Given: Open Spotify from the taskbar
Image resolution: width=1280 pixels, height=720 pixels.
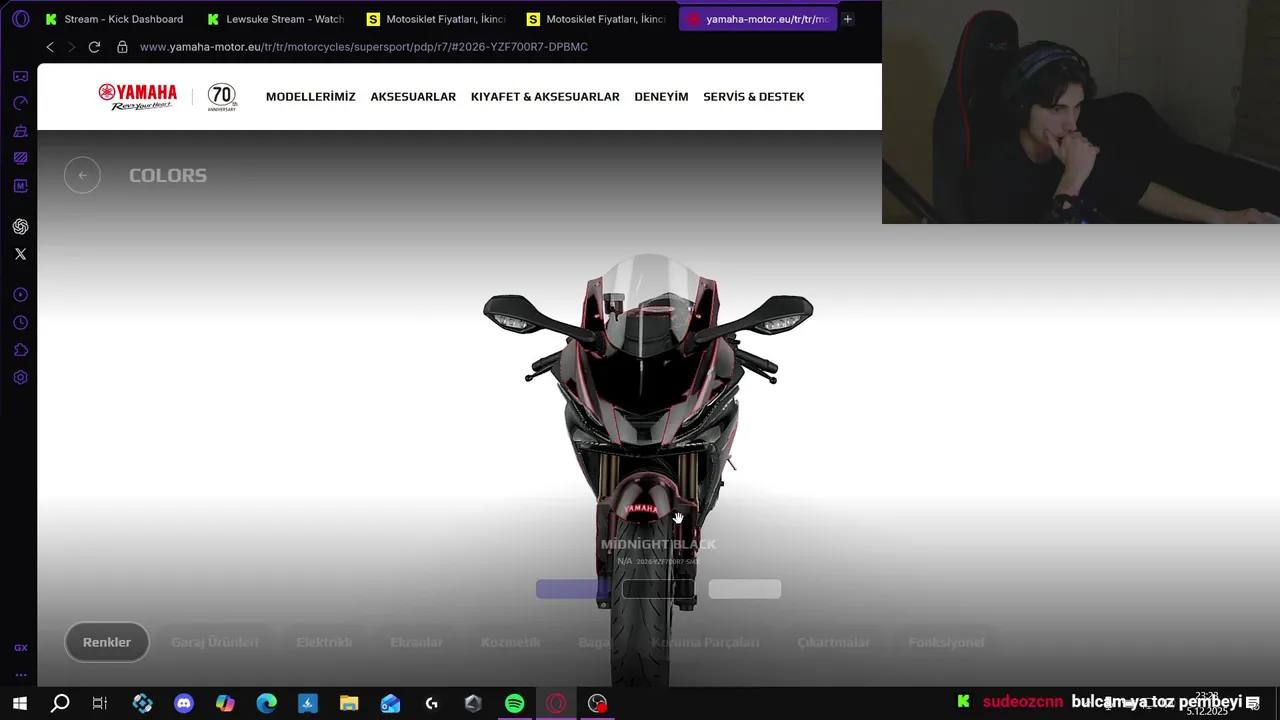Looking at the screenshot, I should click(514, 703).
